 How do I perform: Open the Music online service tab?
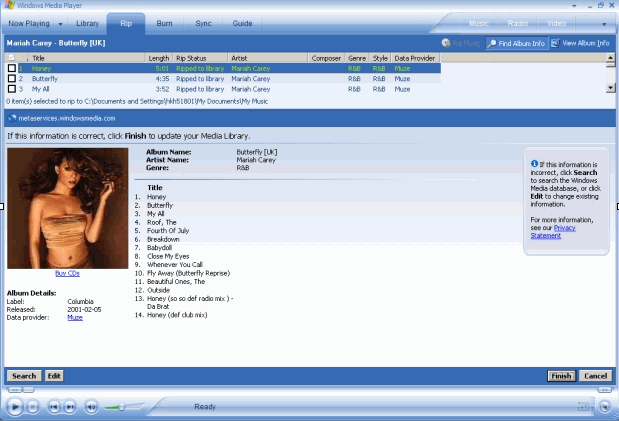pyautogui.click(x=478, y=24)
